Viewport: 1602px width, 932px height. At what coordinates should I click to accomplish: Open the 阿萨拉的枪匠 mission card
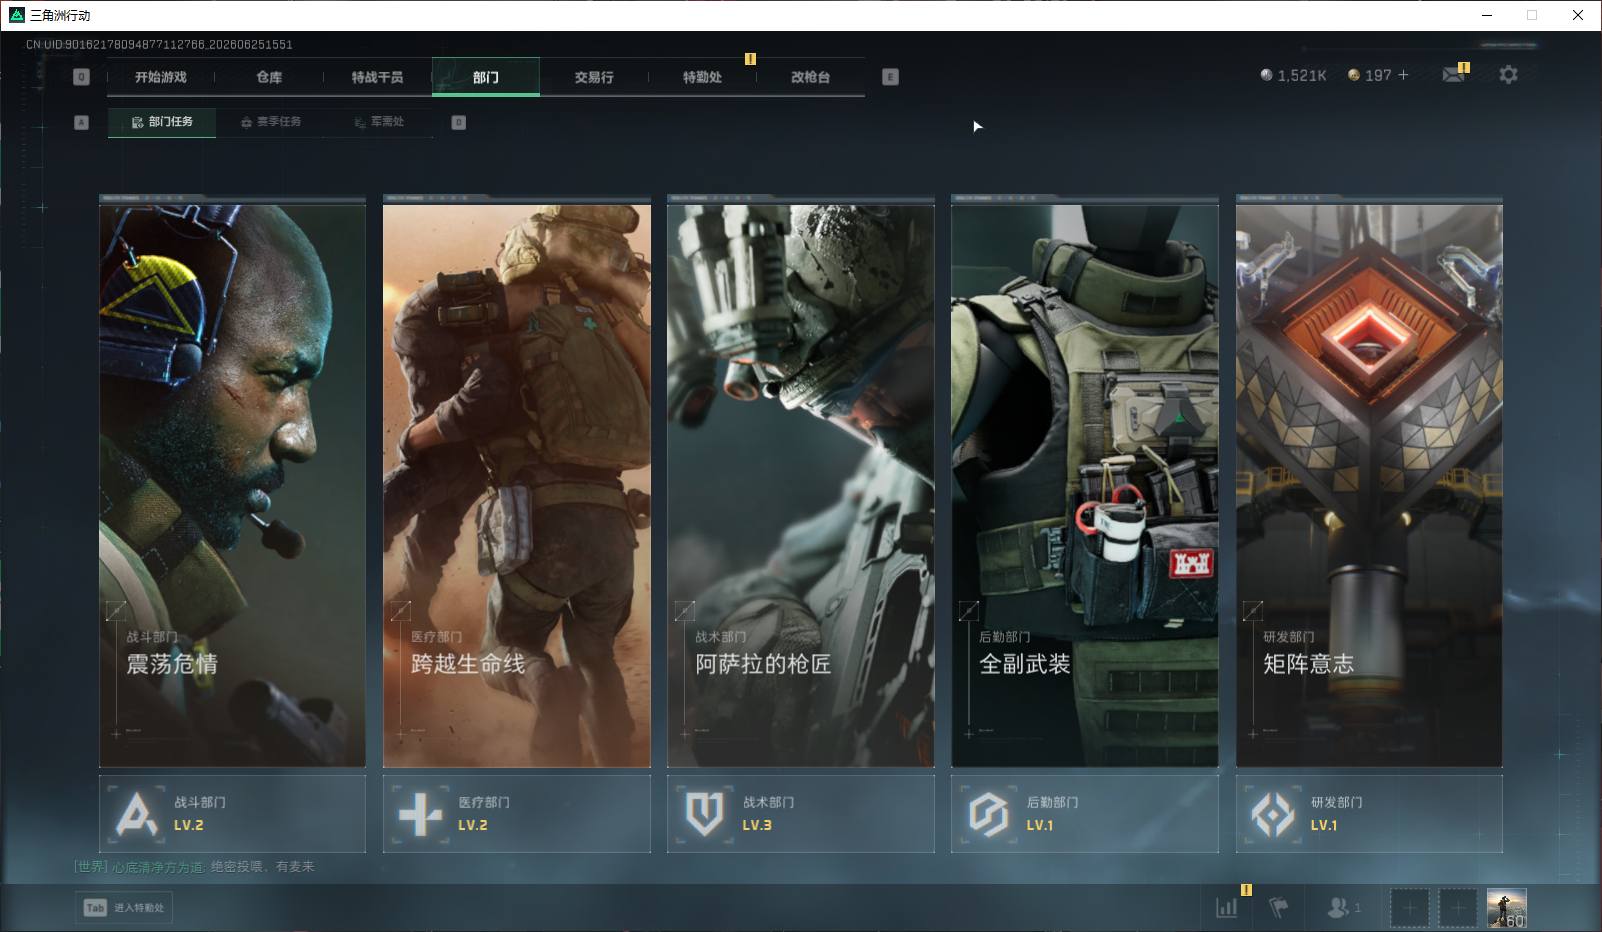801,485
